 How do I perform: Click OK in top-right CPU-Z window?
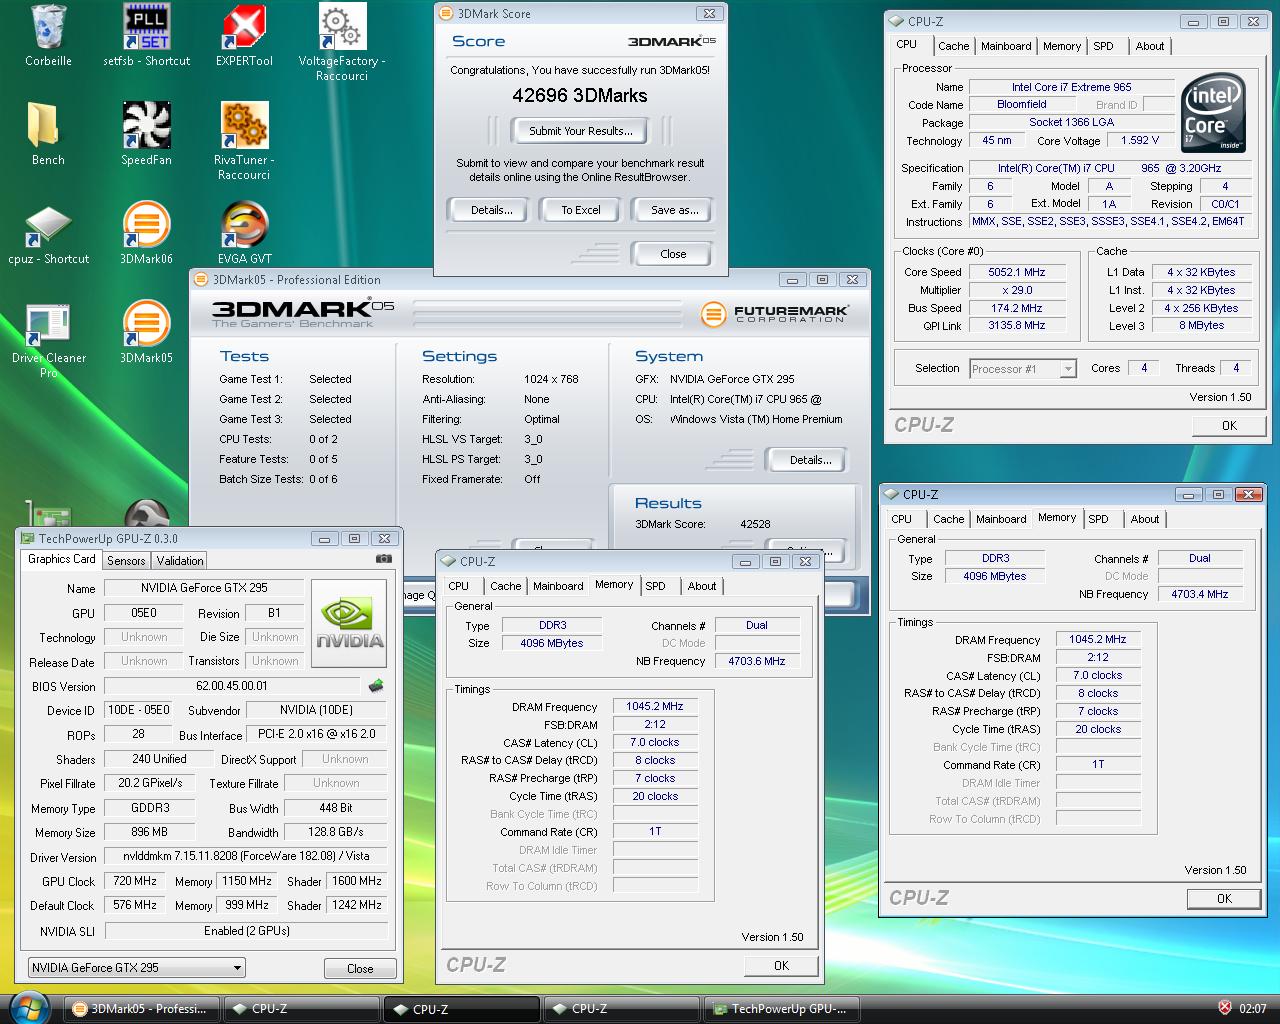(x=1229, y=425)
